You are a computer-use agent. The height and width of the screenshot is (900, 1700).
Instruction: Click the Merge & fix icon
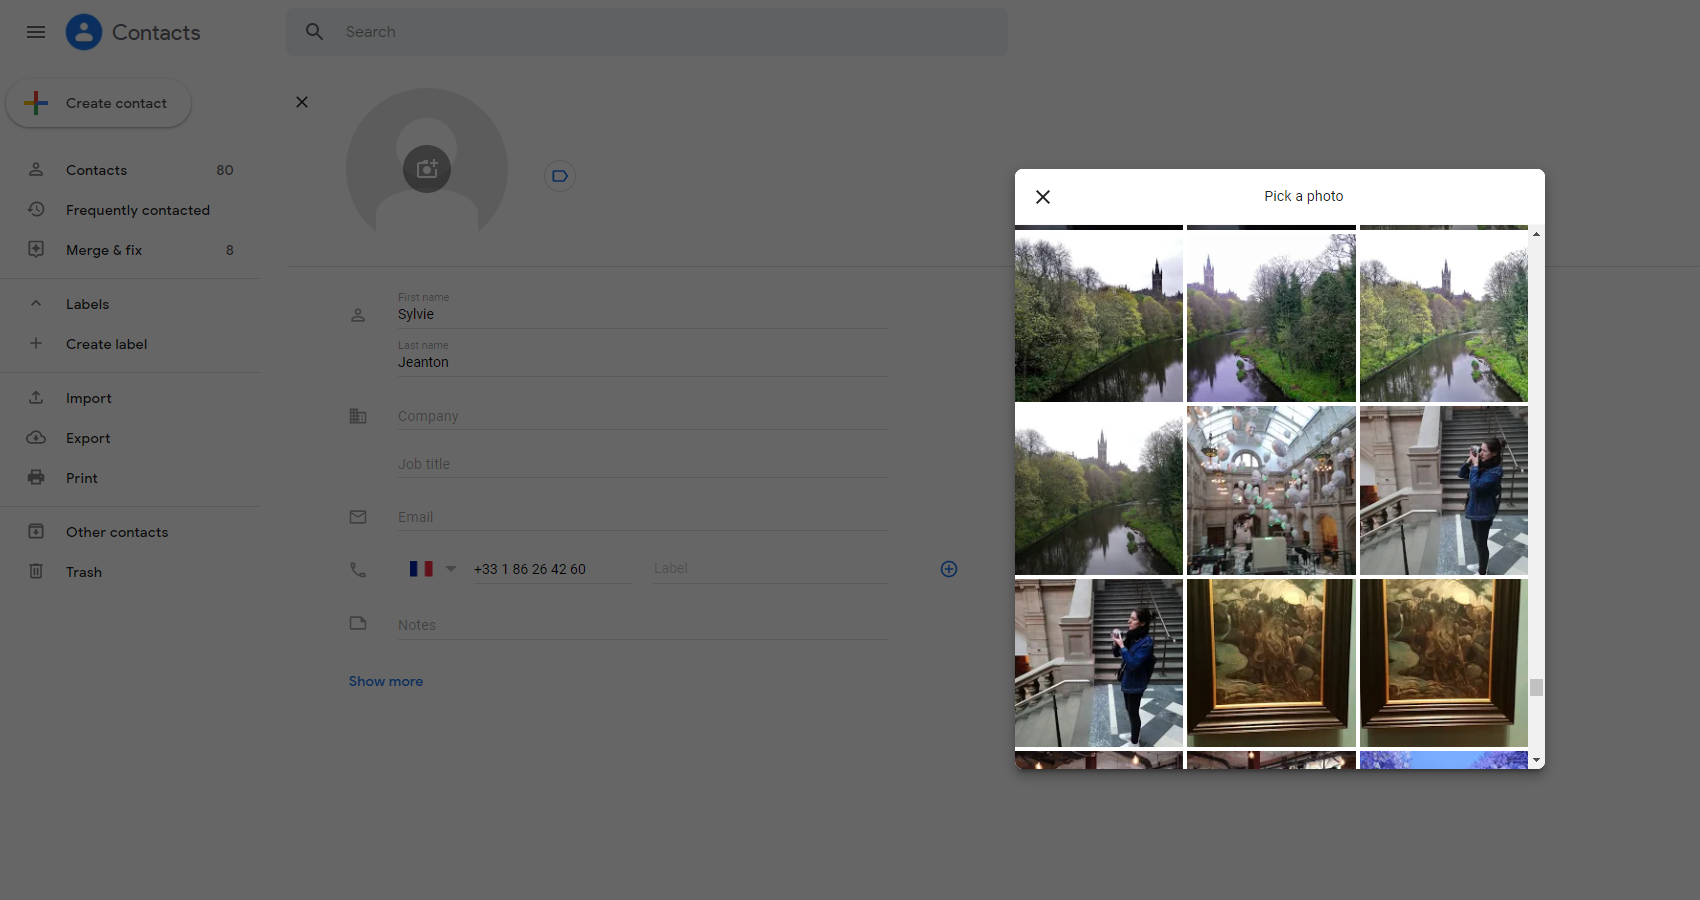36,250
